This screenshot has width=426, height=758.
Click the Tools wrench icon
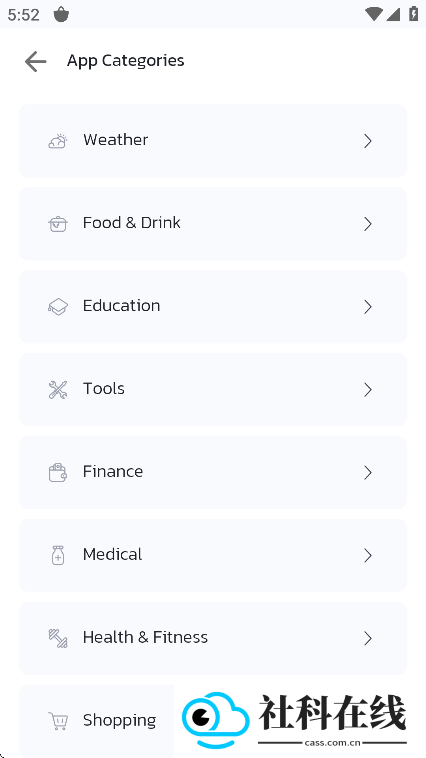click(58, 390)
